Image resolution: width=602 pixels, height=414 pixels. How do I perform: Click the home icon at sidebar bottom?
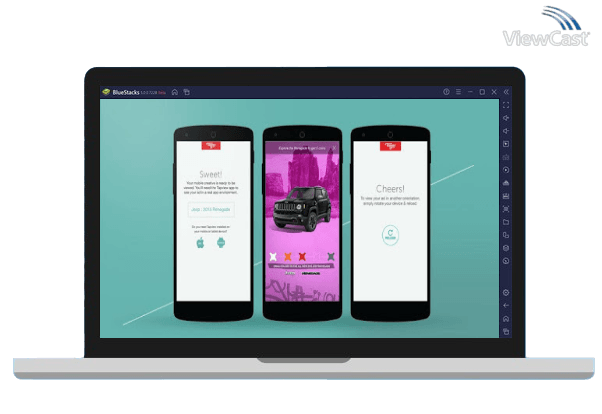click(506, 319)
